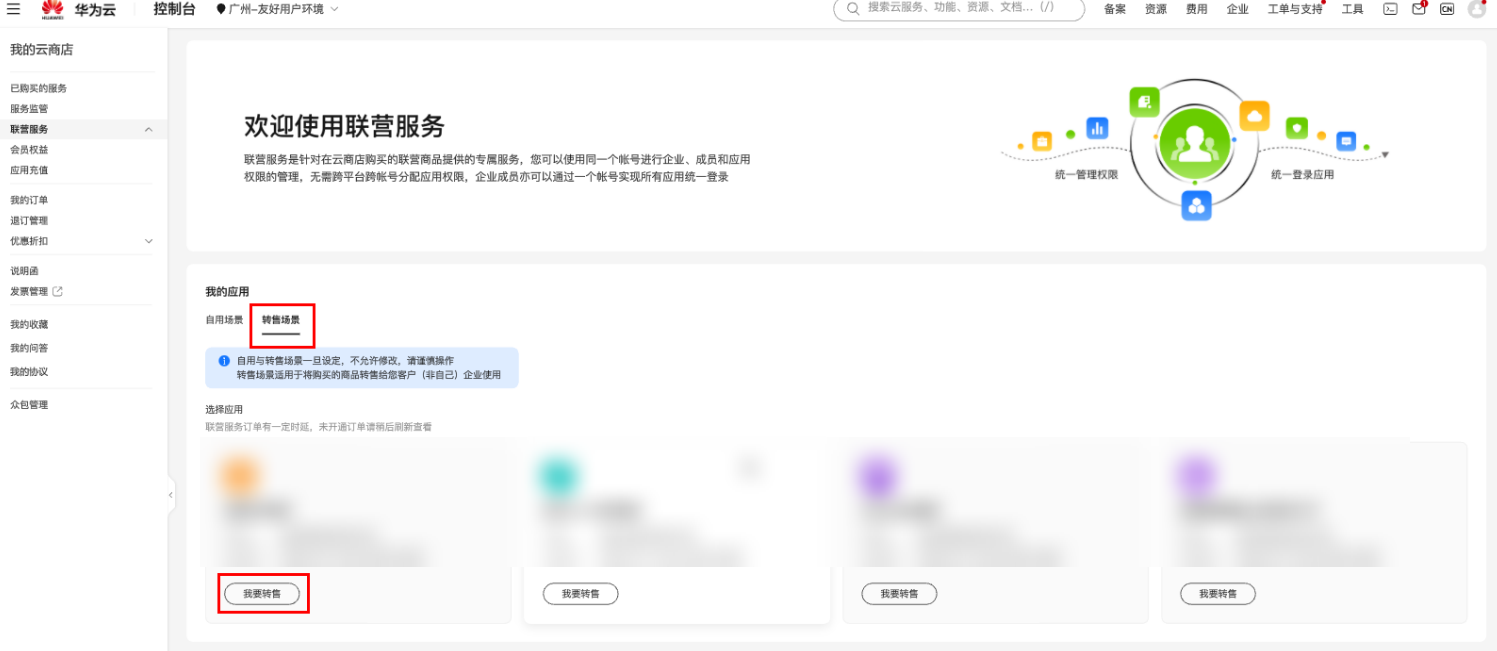Expand the 优惠折扣 sidebar section
Screen dimensions: 1497x651
tap(148, 241)
